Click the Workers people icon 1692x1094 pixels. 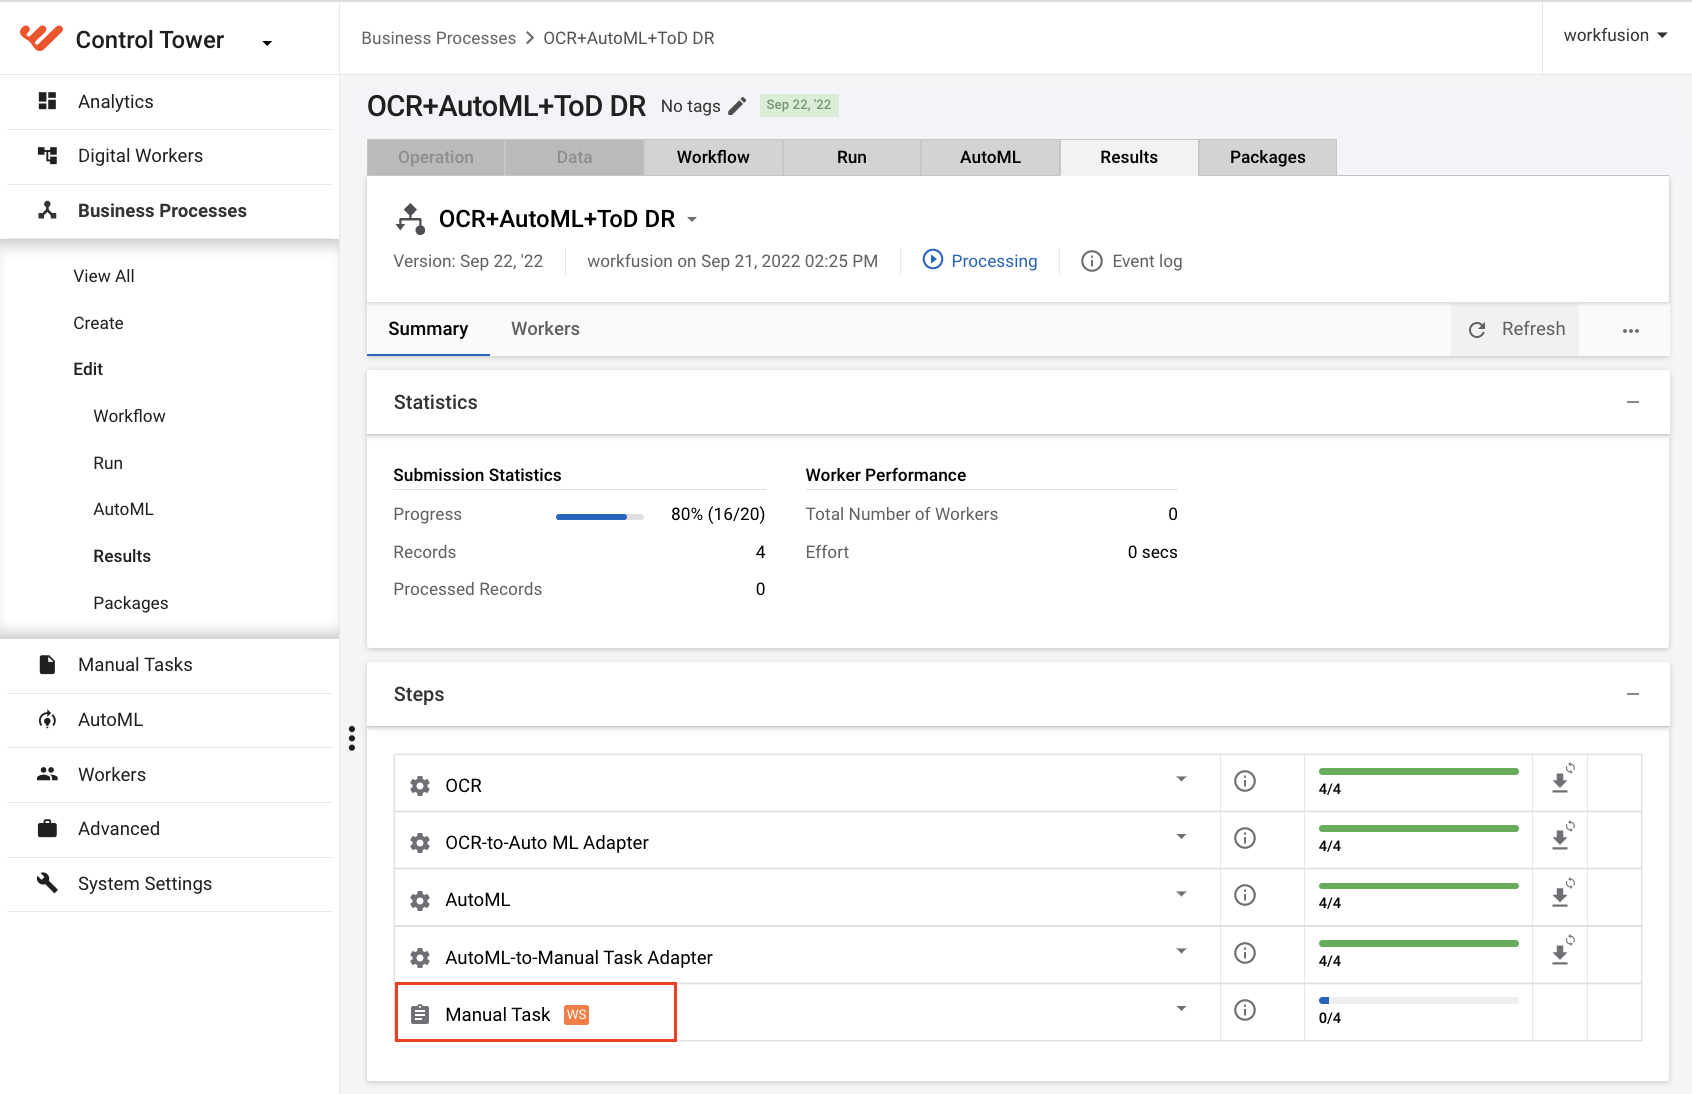point(47,774)
